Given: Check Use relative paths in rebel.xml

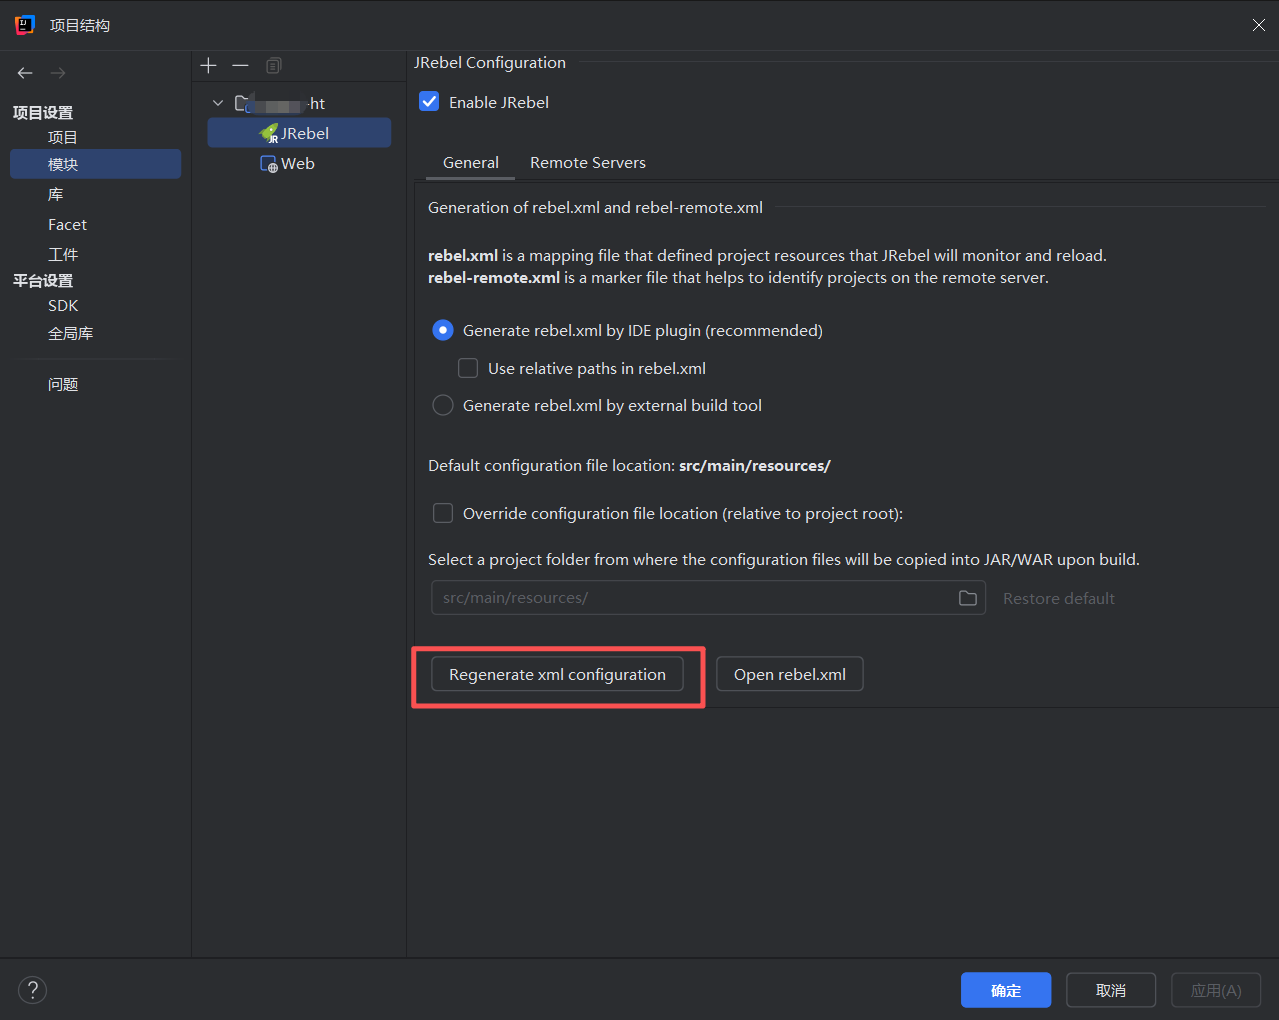Looking at the screenshot, I should 468,368.
